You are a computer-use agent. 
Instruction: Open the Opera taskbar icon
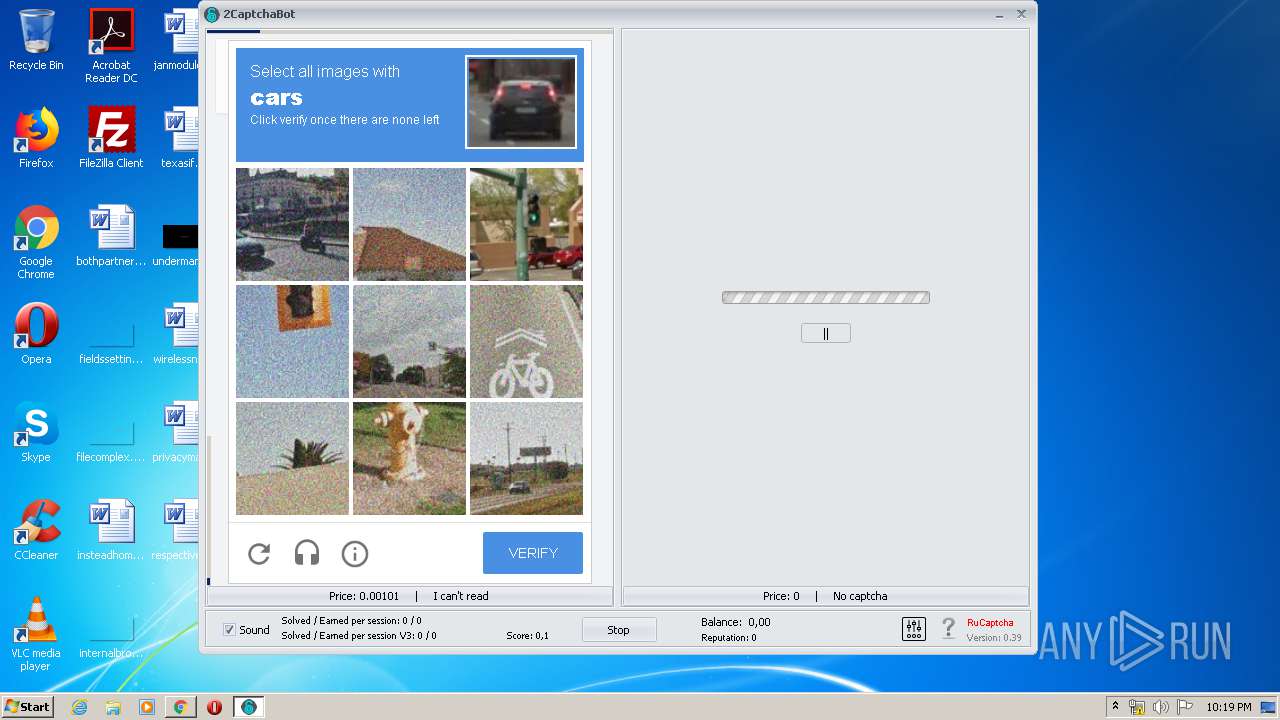pyautogui.click(x=214, y=707)
